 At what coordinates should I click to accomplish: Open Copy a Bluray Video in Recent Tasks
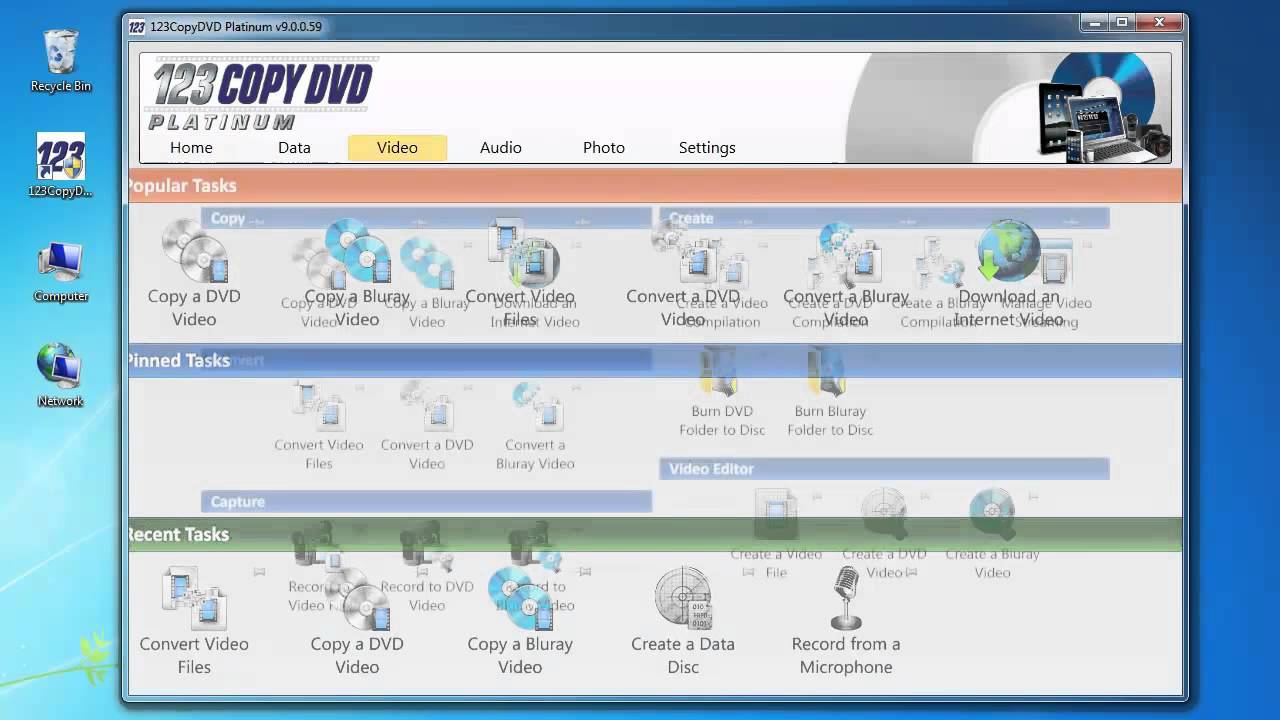click(520, 622)
